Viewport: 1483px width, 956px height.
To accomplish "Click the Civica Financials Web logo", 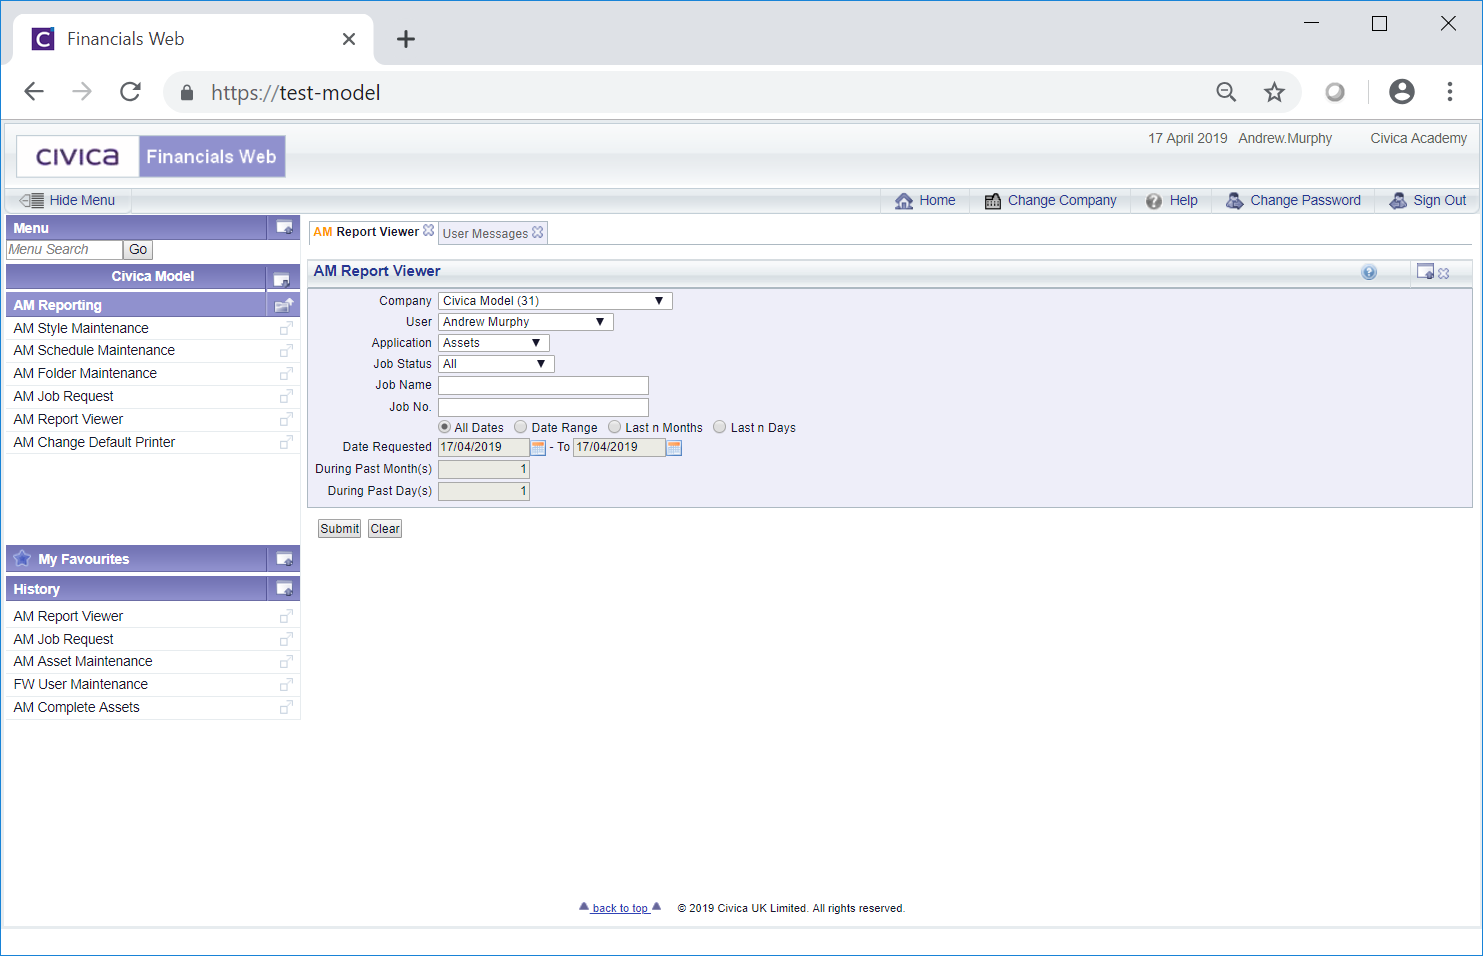I will (151, 157).
